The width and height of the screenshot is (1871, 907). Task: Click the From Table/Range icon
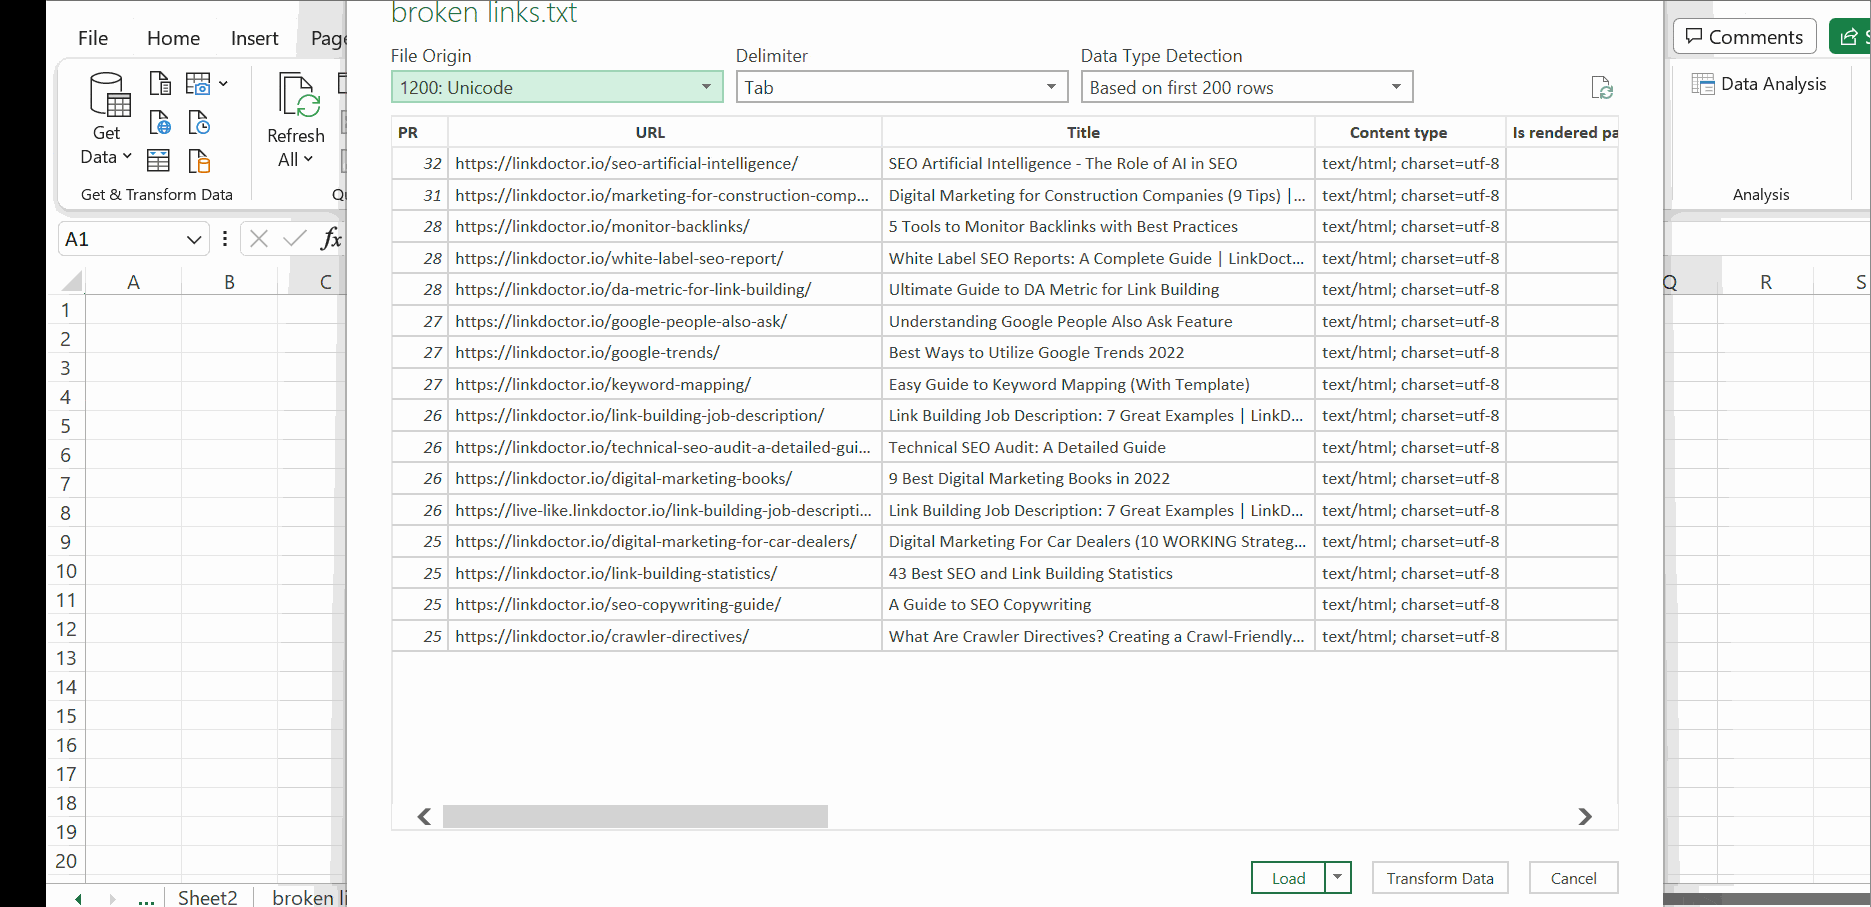pyautogui.click(x=158, y=160)
